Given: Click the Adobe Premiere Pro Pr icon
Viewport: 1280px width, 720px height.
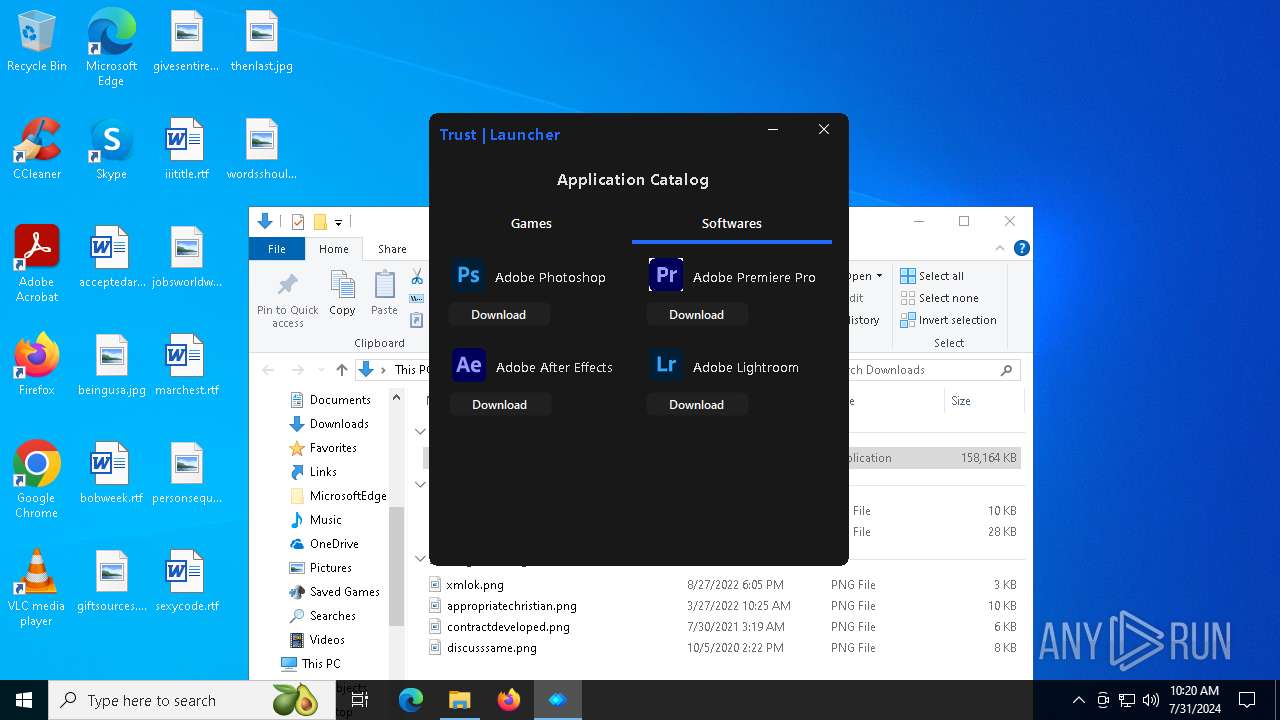Looking at the screenshot, I should point(666,275).
